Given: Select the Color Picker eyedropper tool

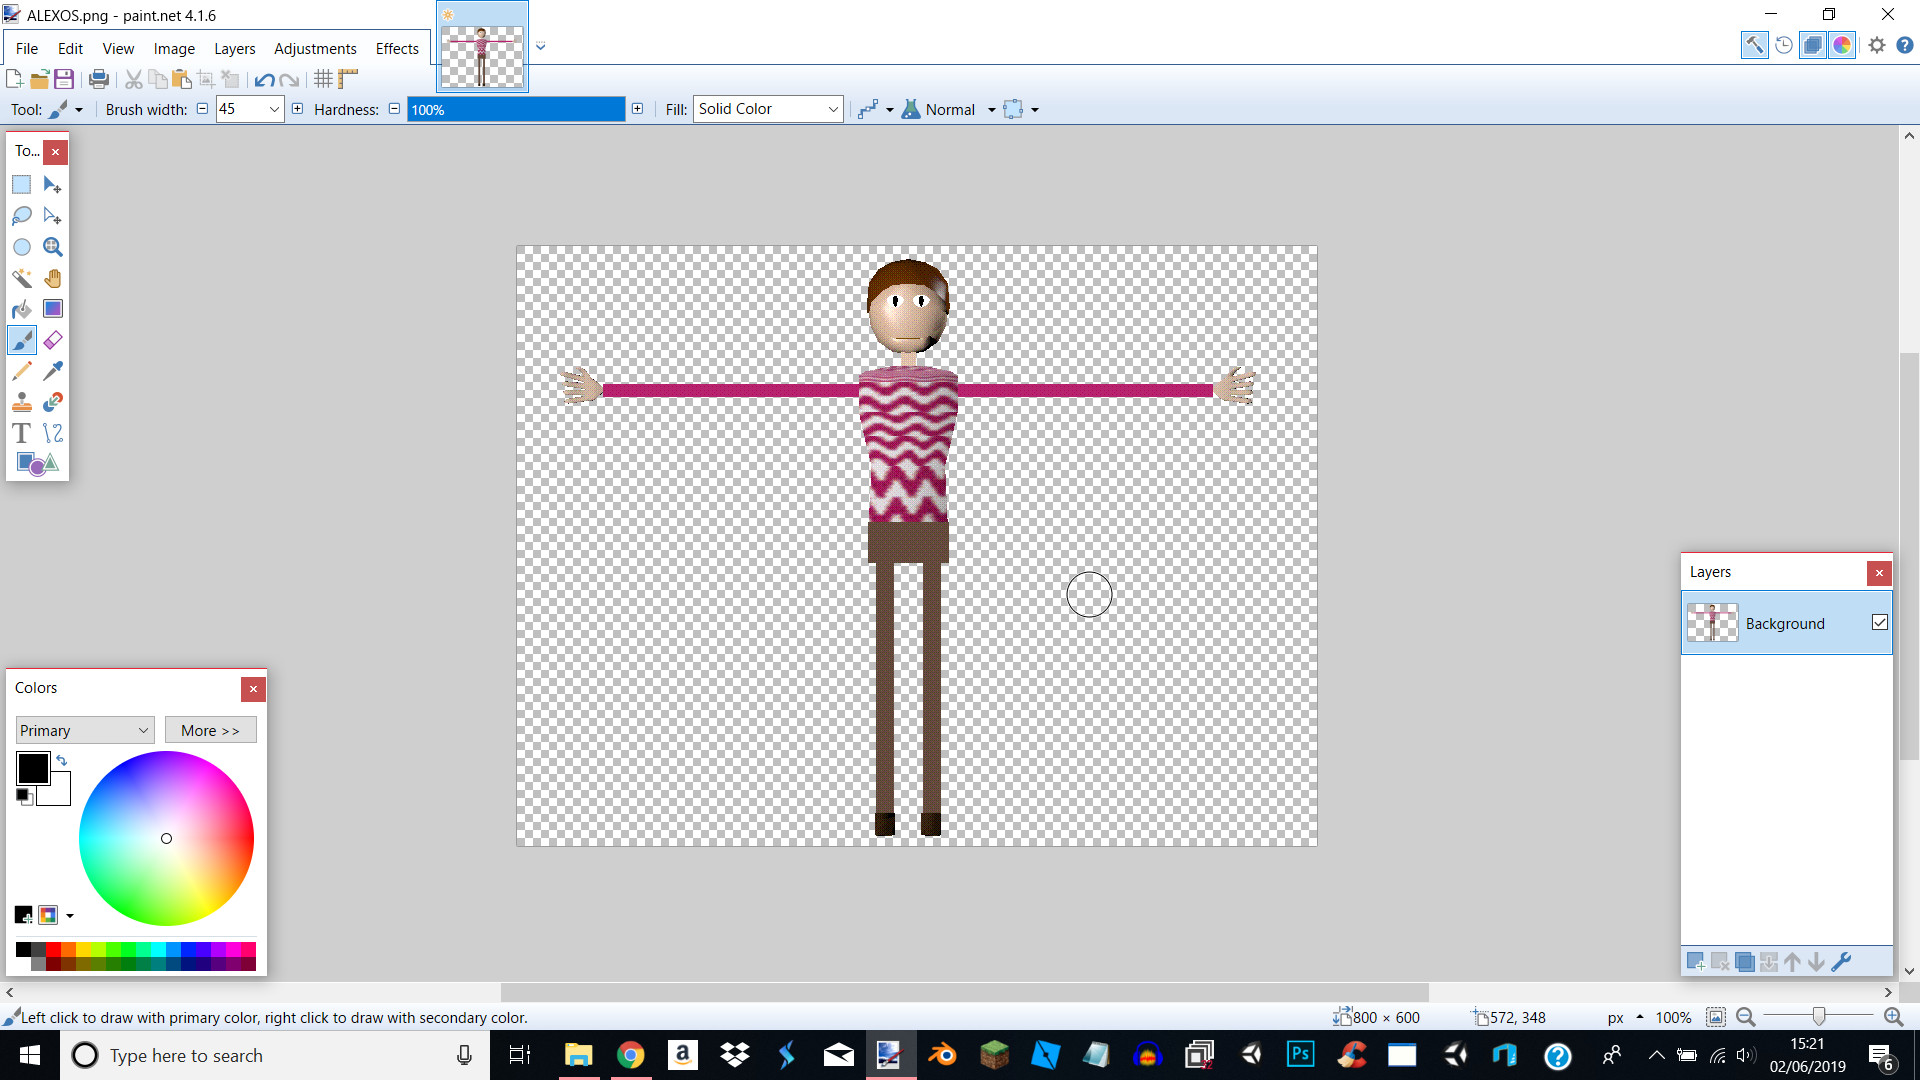Looking at the screenshot, I should 53,371.
